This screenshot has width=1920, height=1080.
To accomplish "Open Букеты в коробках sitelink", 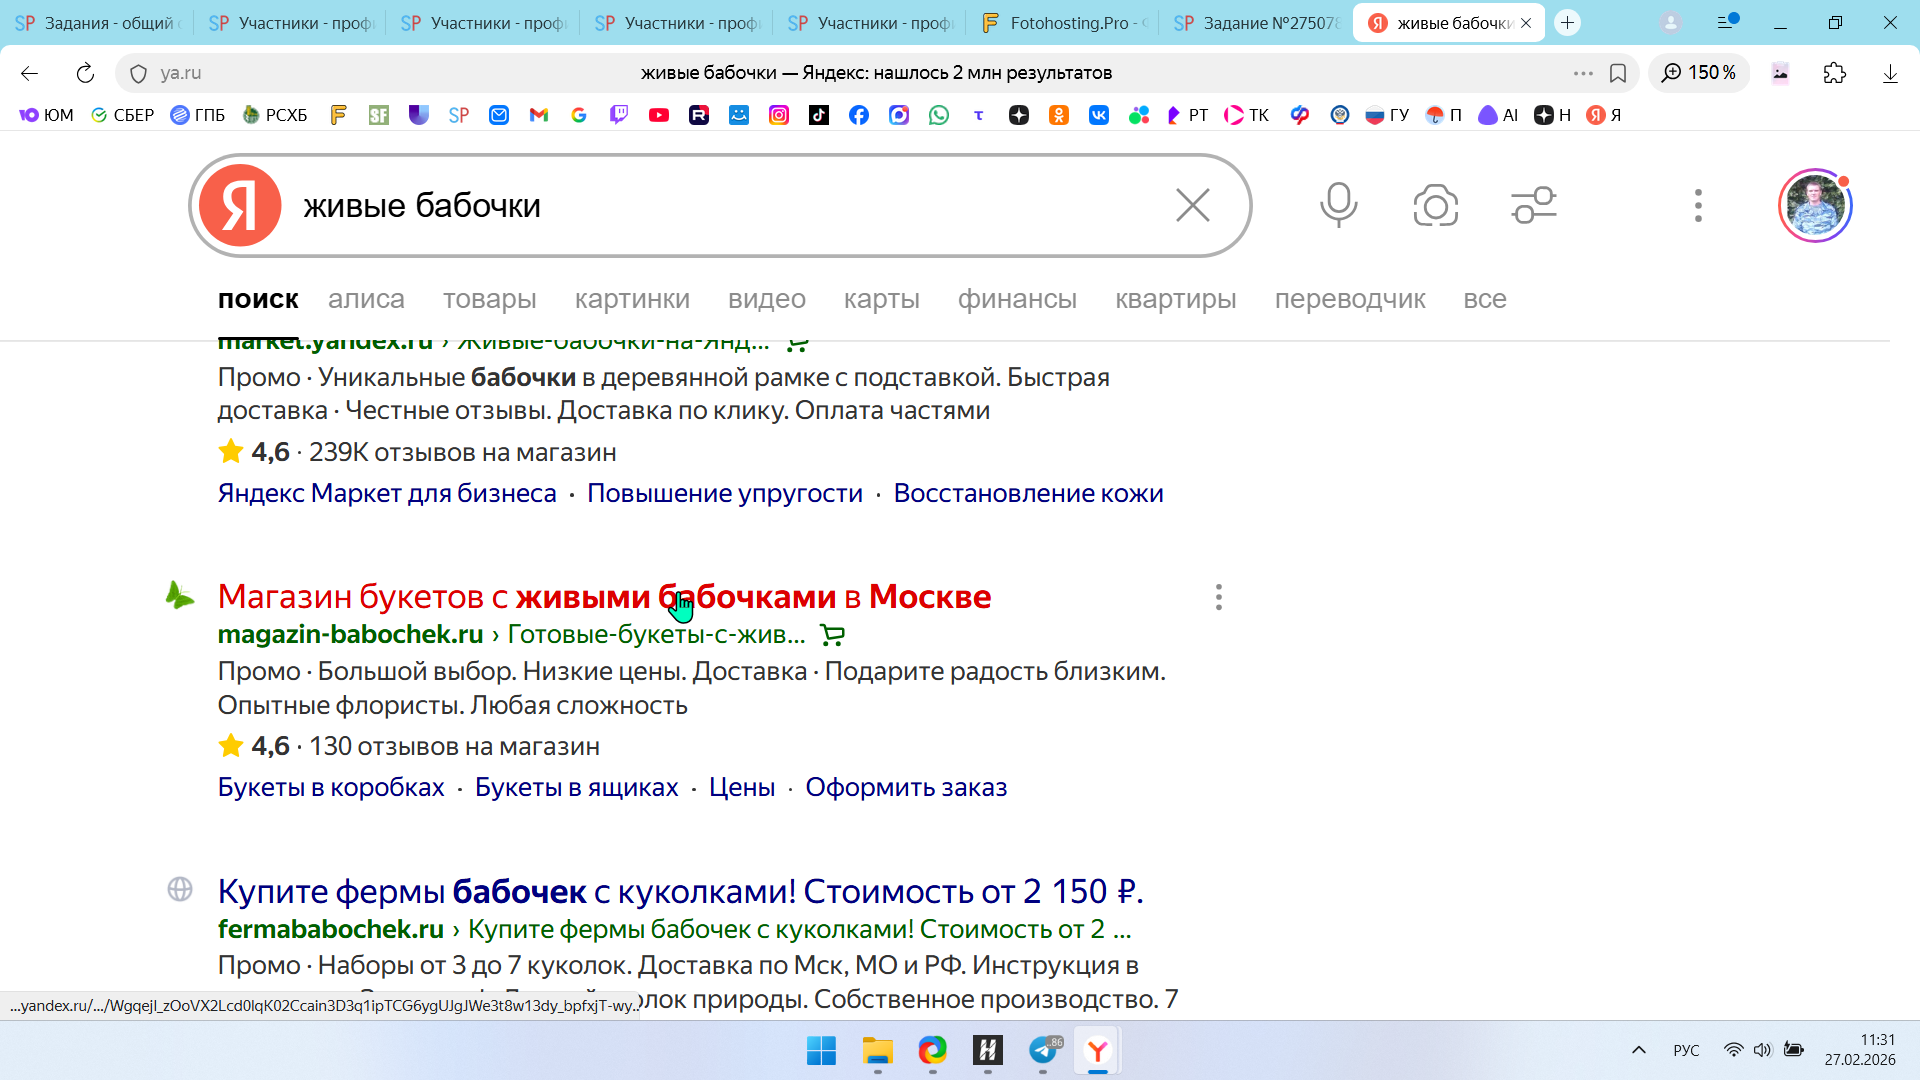I will [331, 787].
